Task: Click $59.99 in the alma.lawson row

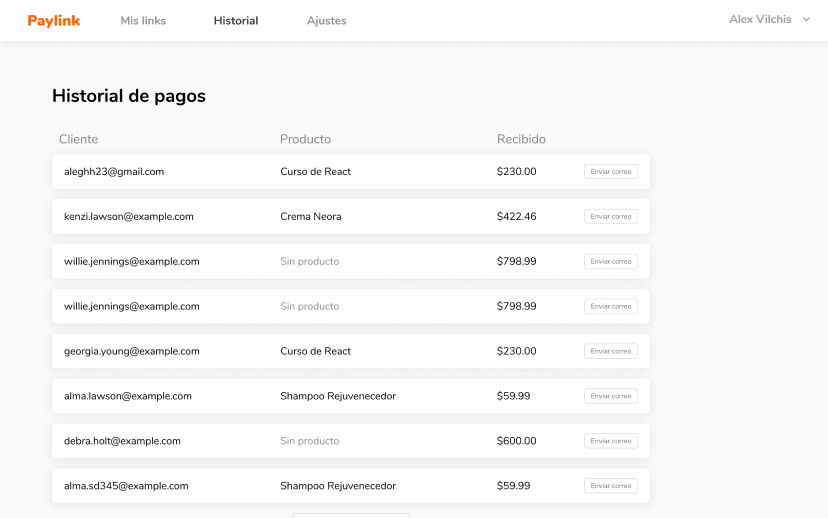Action: [x=513, y=396]
